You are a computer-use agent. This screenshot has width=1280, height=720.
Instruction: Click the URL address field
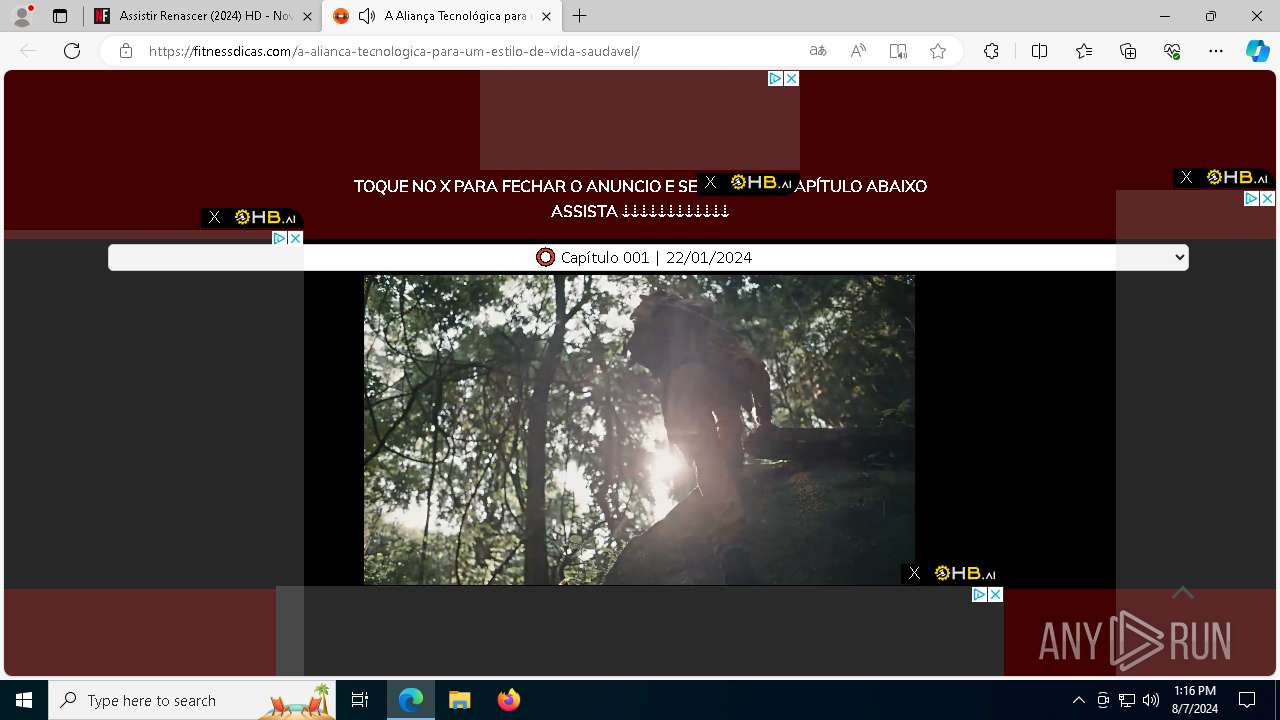470,51
